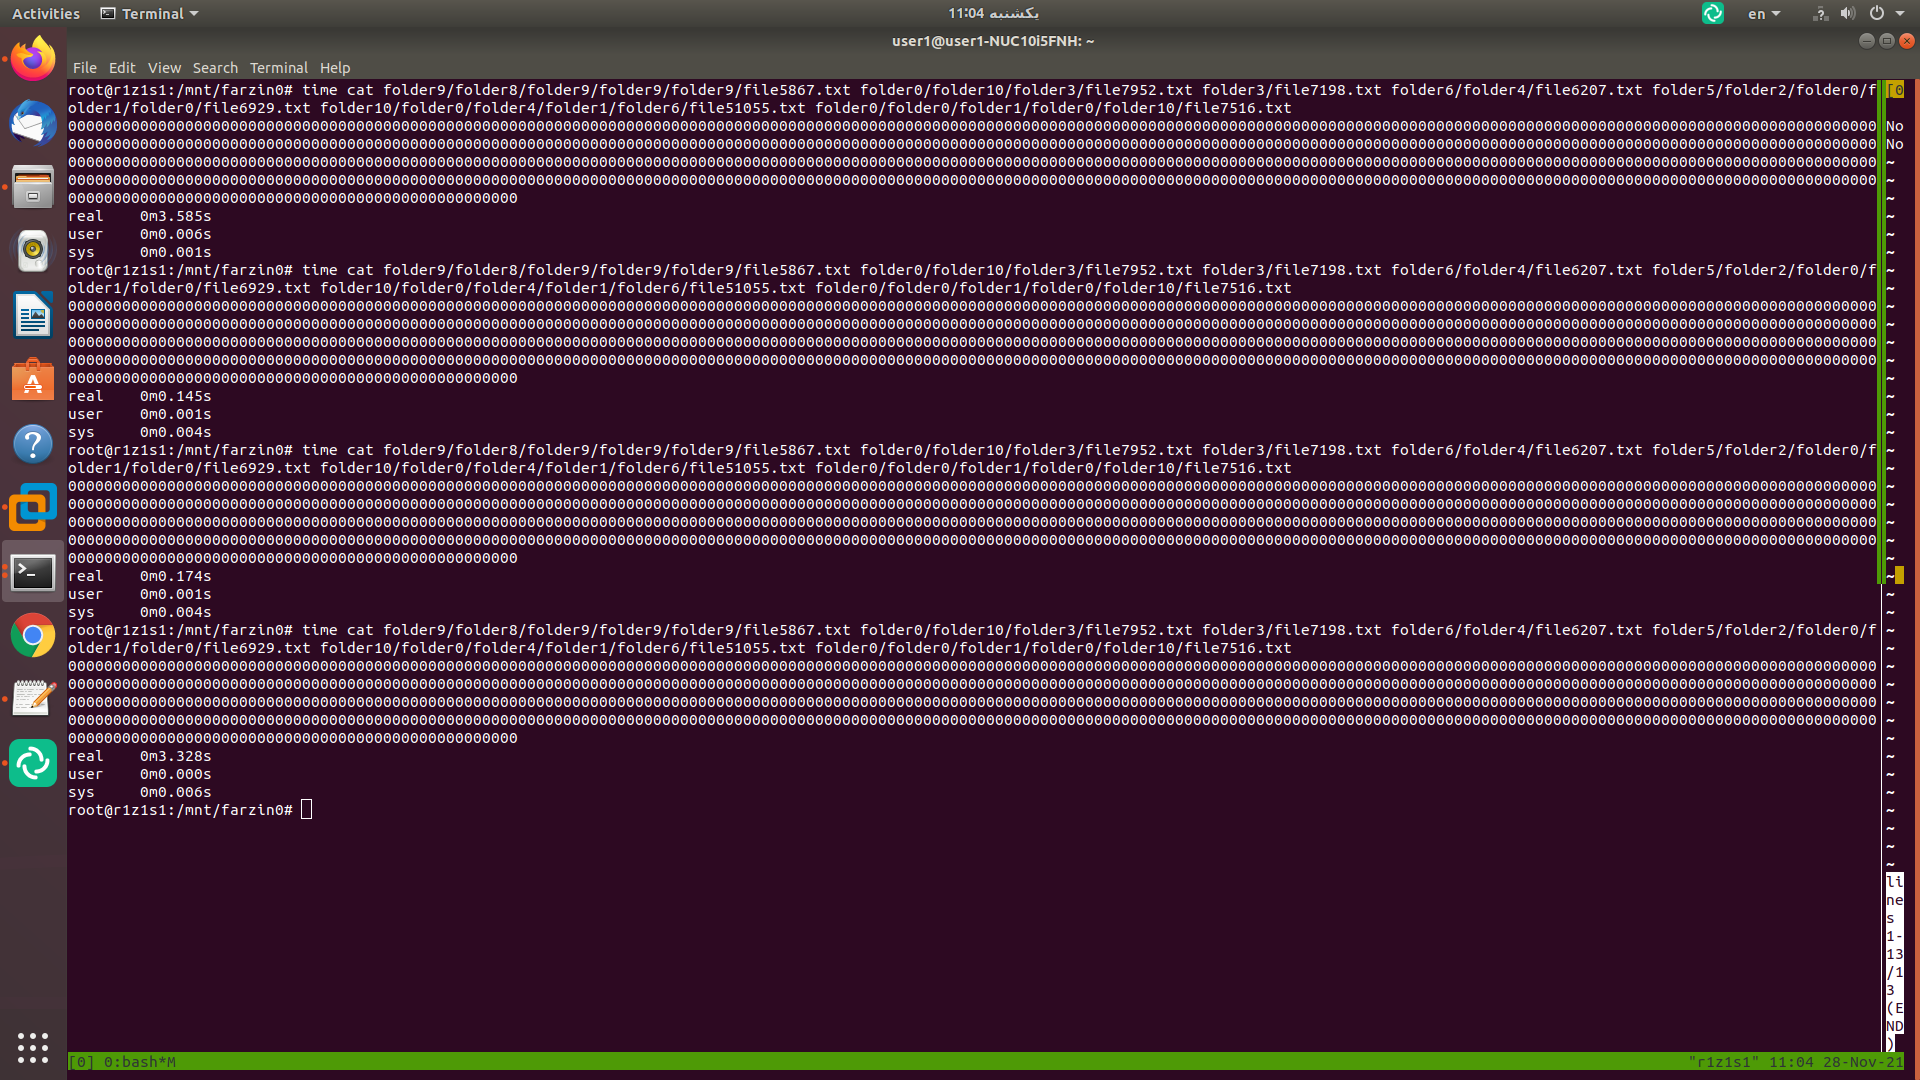
Task: Show Applications grid button
Action: tap(33, 1047)
